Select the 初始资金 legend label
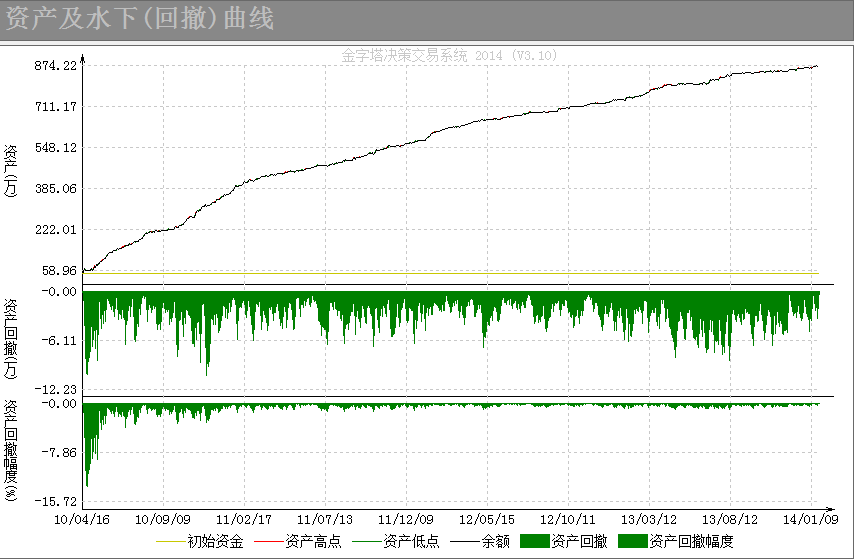Viewport: 854px width, 559px height. [215, 542]
